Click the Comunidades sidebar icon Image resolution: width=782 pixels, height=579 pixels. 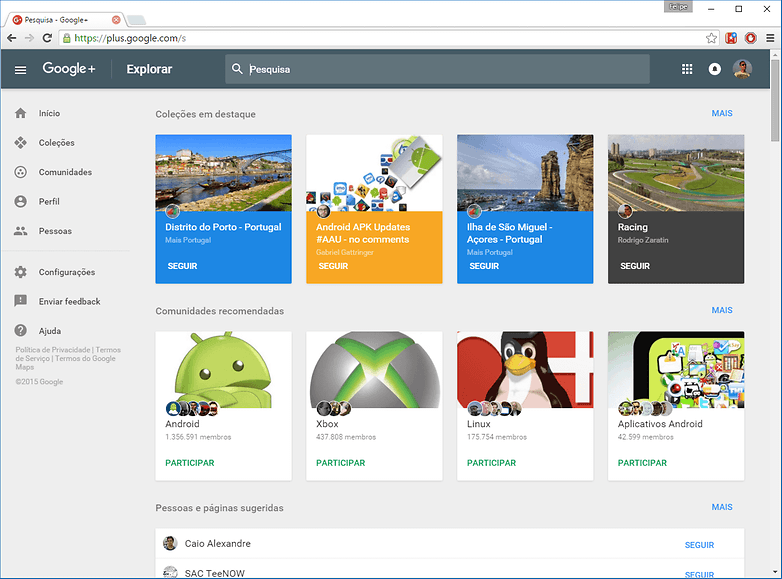[x=20, y=172]
